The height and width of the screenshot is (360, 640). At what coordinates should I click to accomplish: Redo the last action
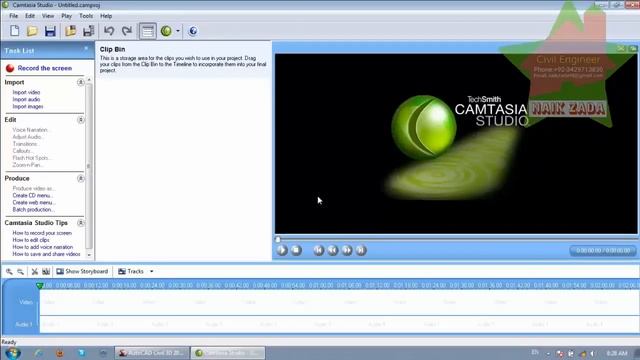pyautogui.click(x=127, y=31)
